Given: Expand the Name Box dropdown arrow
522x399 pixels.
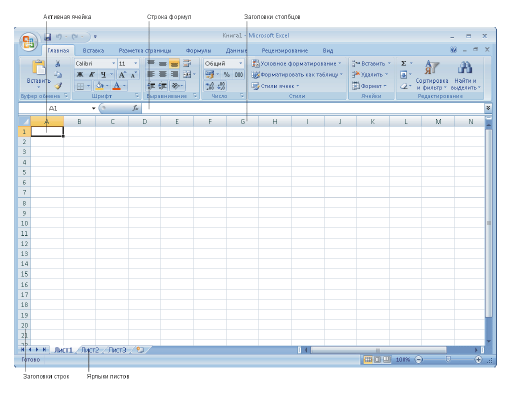Looking at the screenshot, I should pyautogui.click(x=94, y=108).
